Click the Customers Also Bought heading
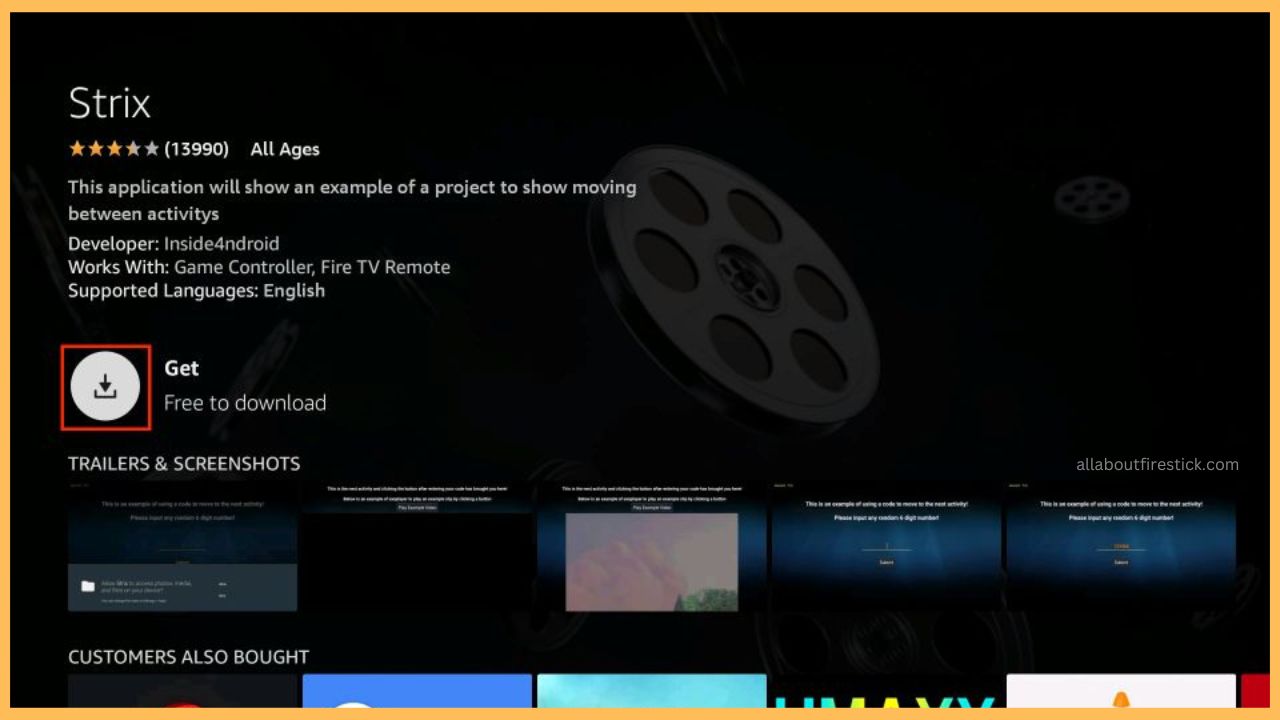 pyautogui.click(x=188, y=657)
